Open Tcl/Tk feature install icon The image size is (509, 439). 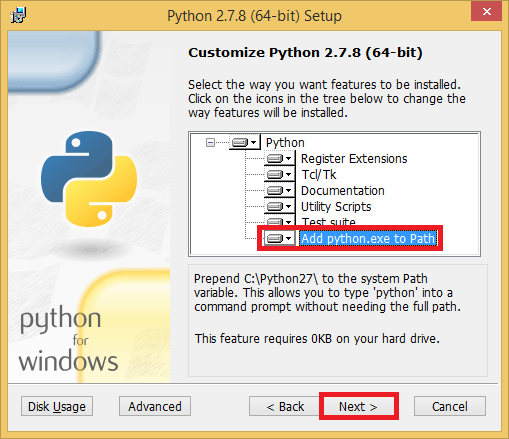[x=280, y=174]
